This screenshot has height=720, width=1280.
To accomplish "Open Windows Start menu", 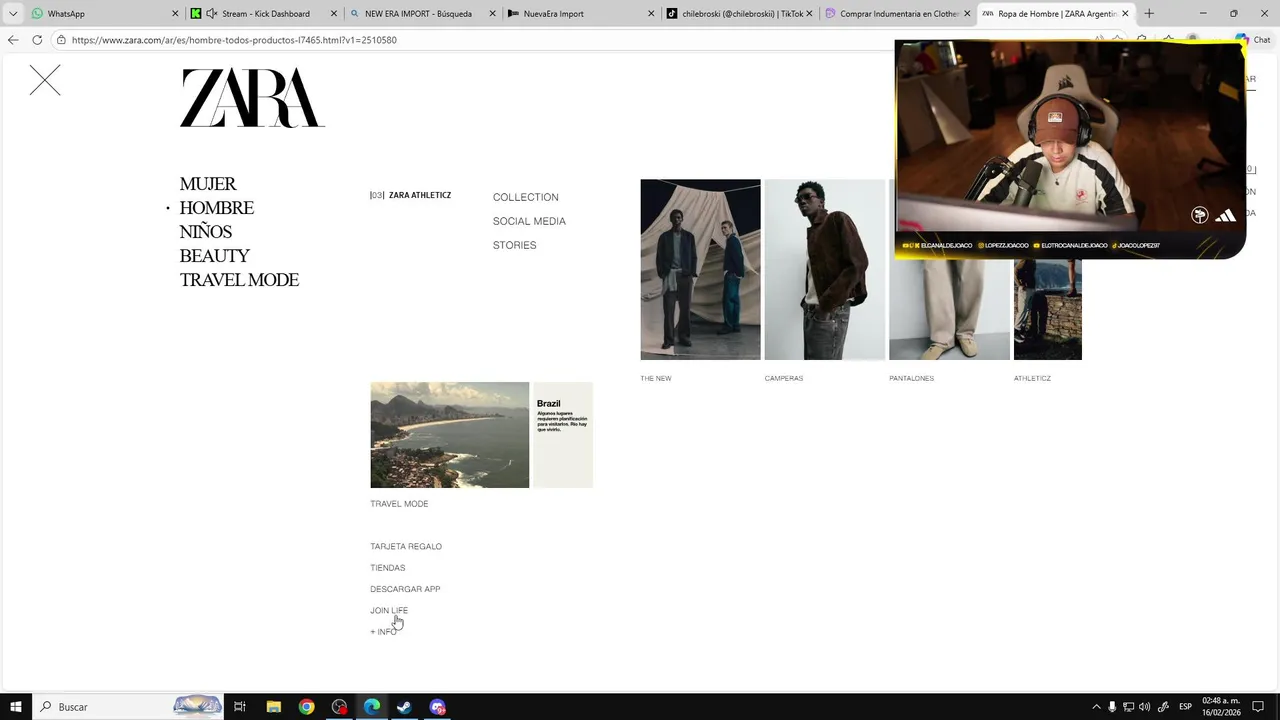I will (x=15, y=707).
